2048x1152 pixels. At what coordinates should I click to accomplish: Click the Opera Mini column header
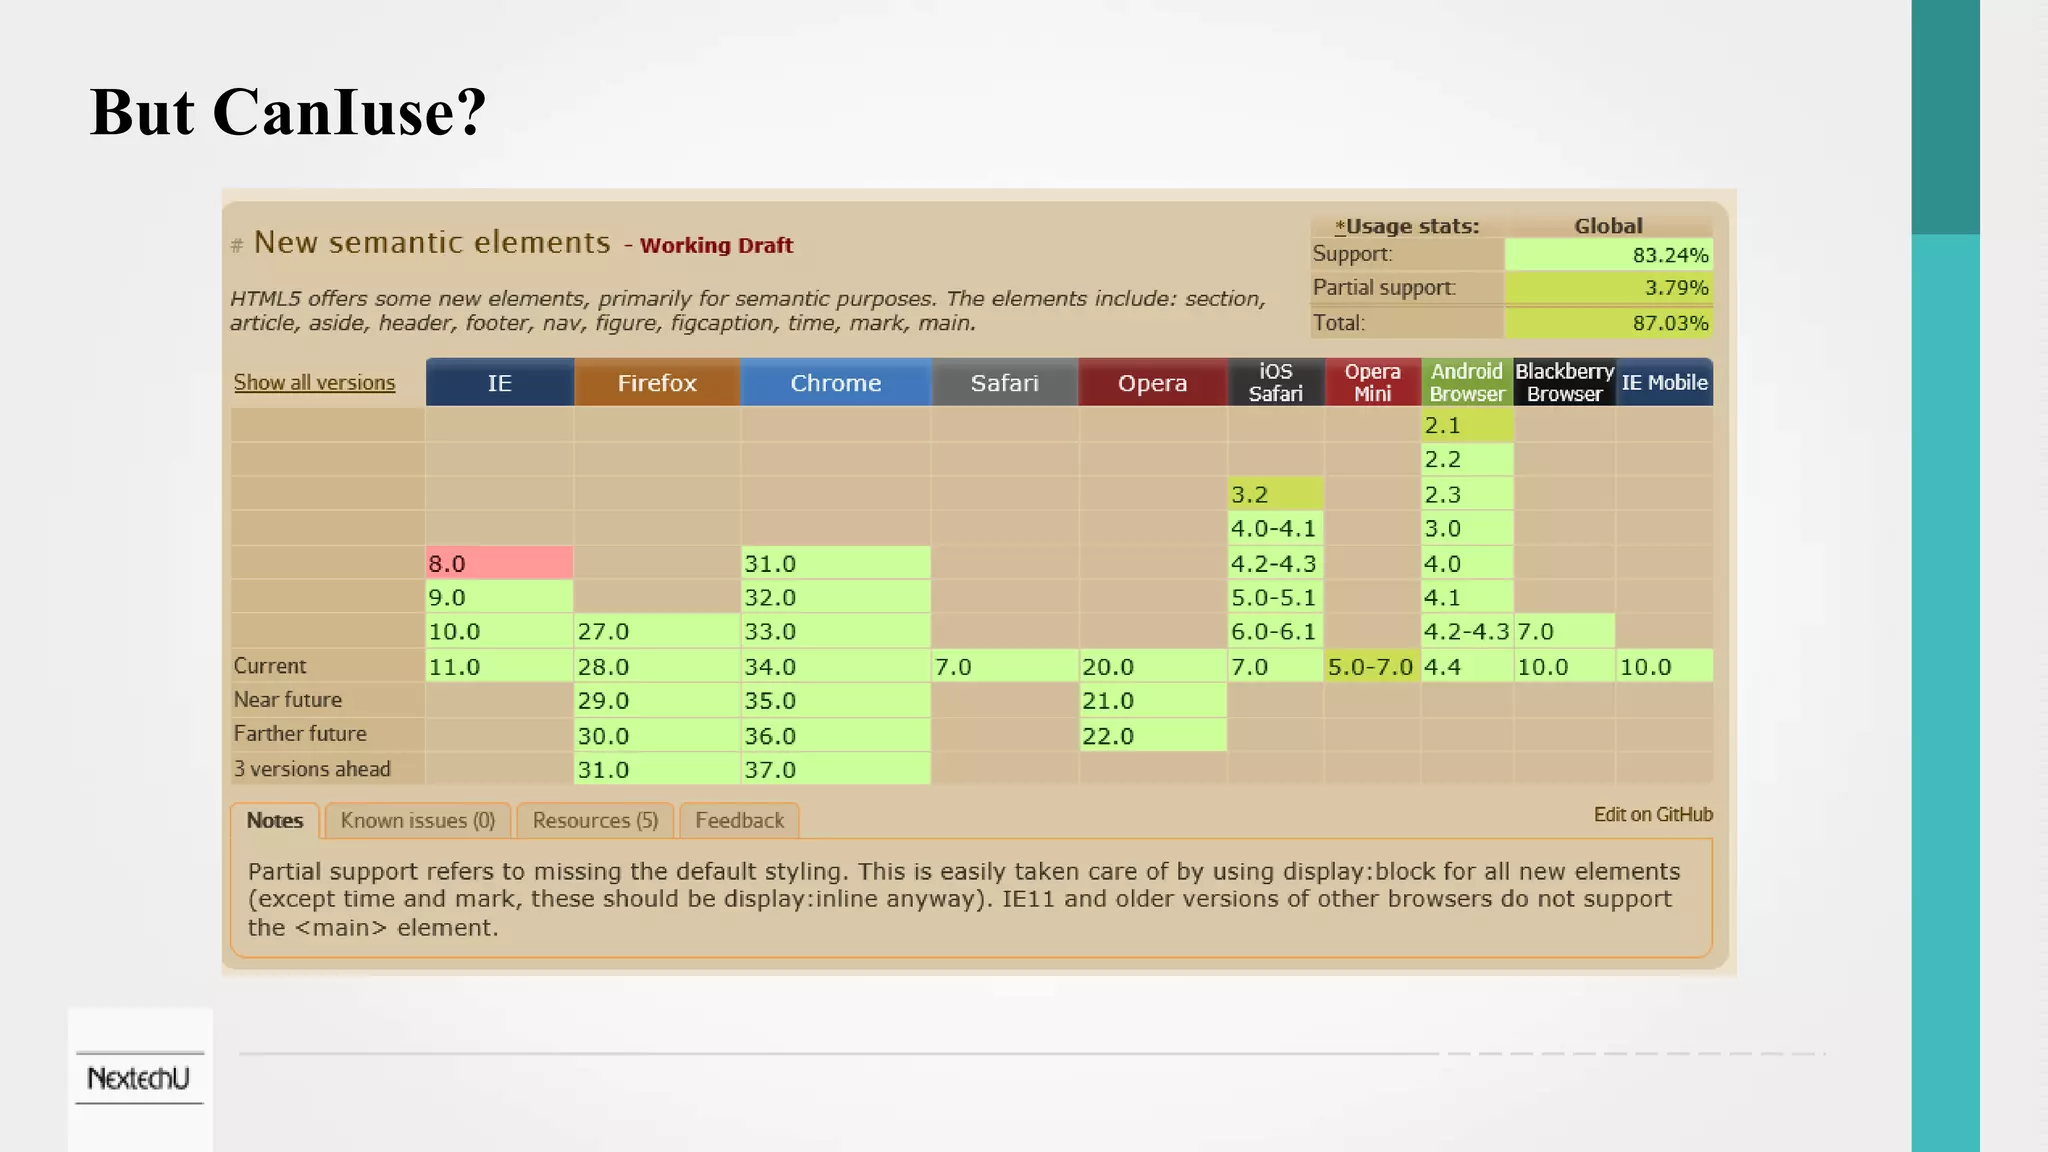pos(1372,383)
